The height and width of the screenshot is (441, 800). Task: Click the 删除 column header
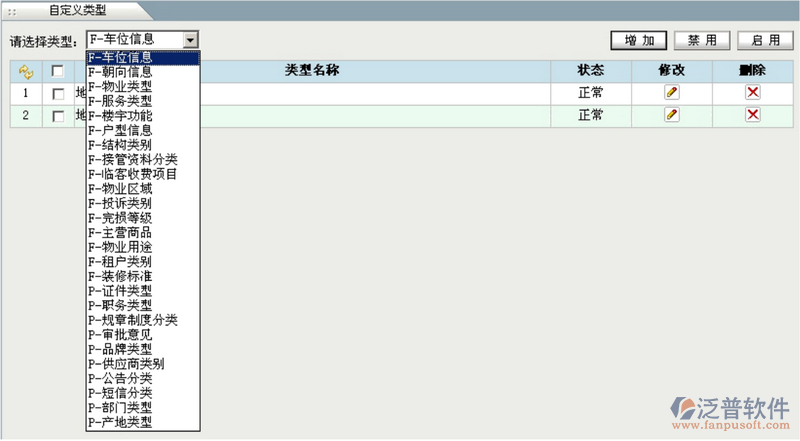point(753,70)
